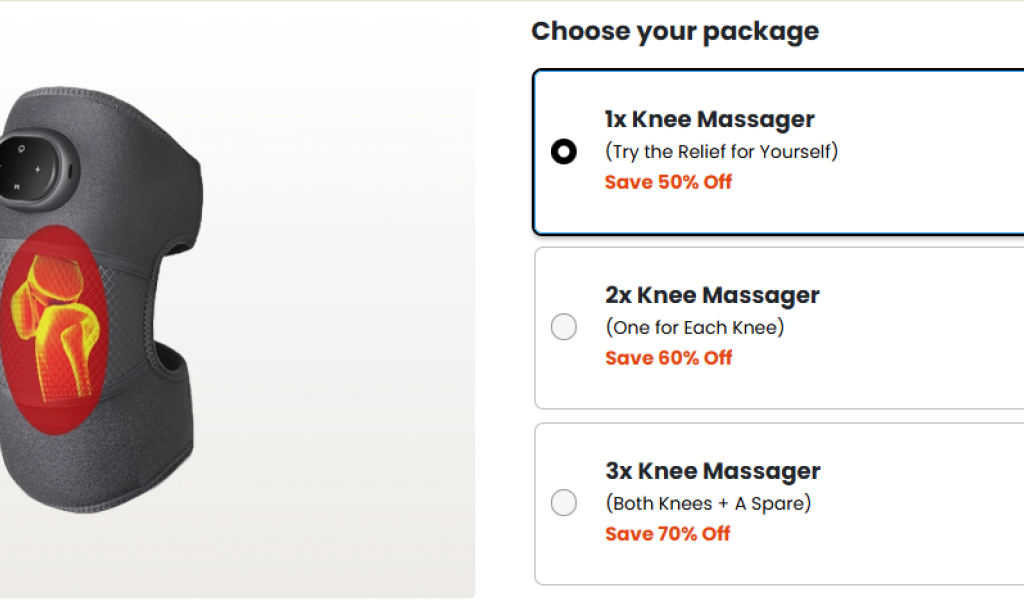Click the power symbol on massager controller

pyautogui.click(x=21, y=146)
